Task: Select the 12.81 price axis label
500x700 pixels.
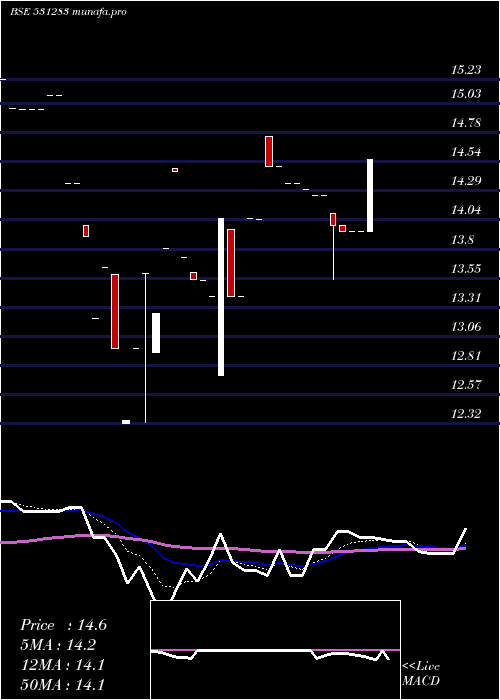Action: tap(466, 356)
